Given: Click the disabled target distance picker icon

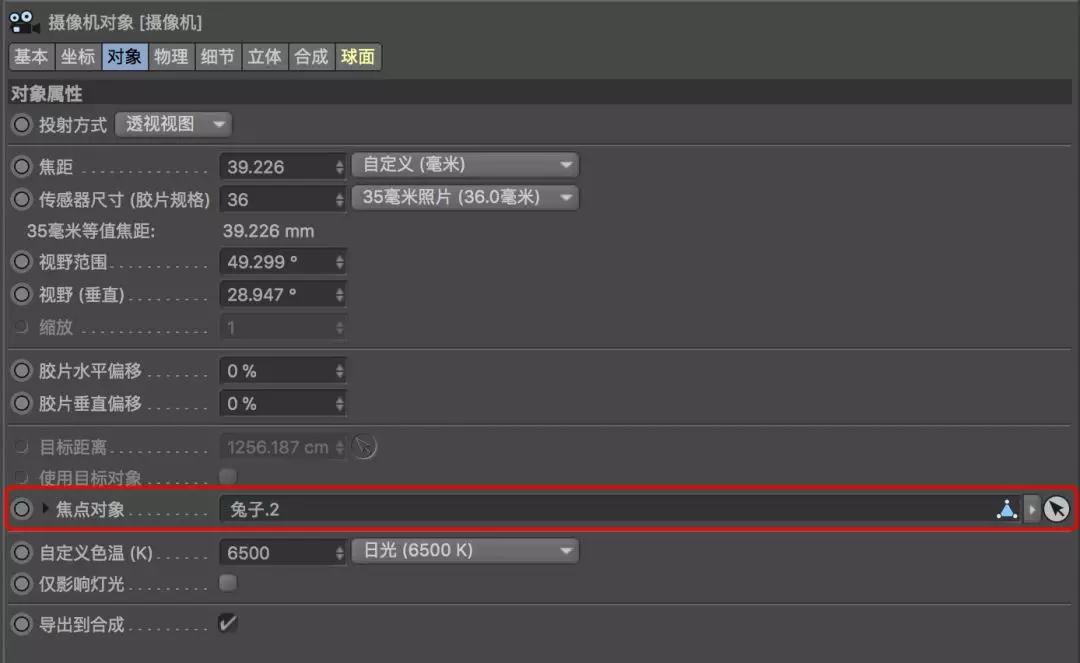Looking at the screenshot, I should click(x=364, y=447).
